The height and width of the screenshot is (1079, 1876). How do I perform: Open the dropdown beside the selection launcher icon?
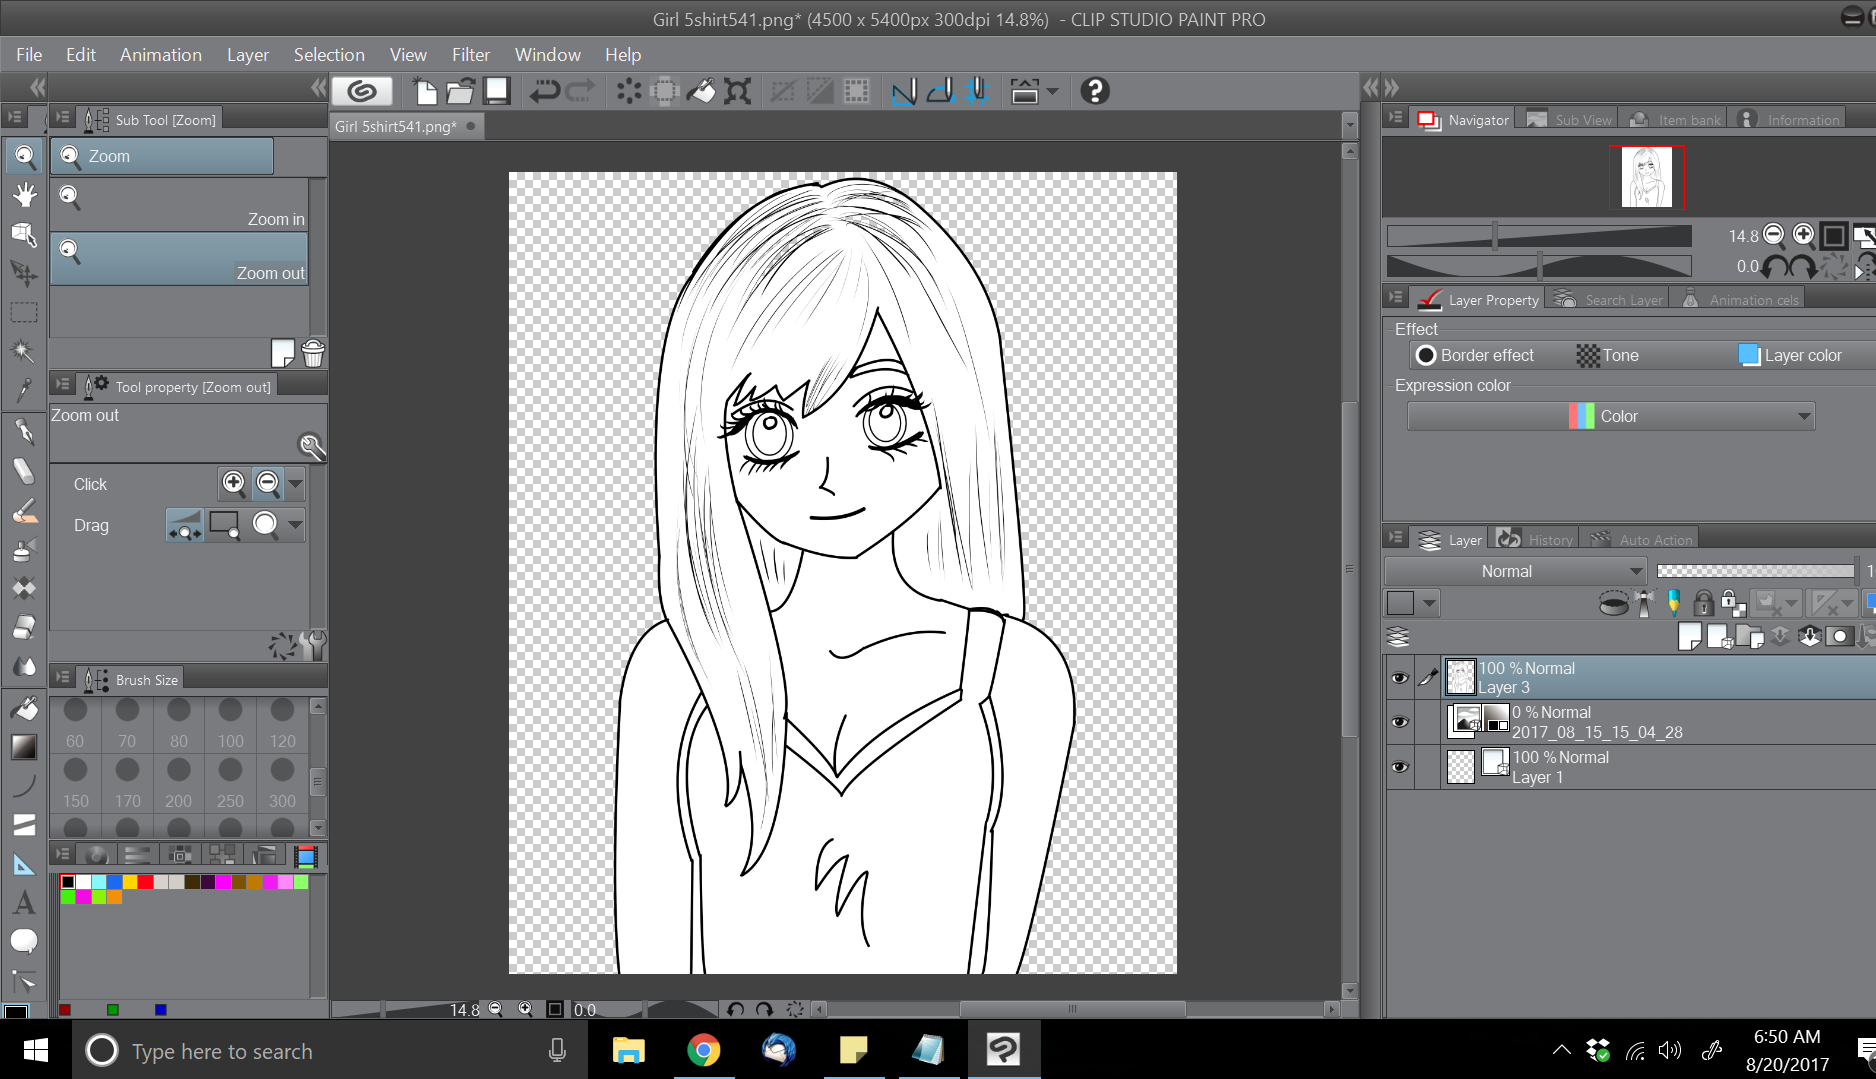click(x=1052, y=92)
